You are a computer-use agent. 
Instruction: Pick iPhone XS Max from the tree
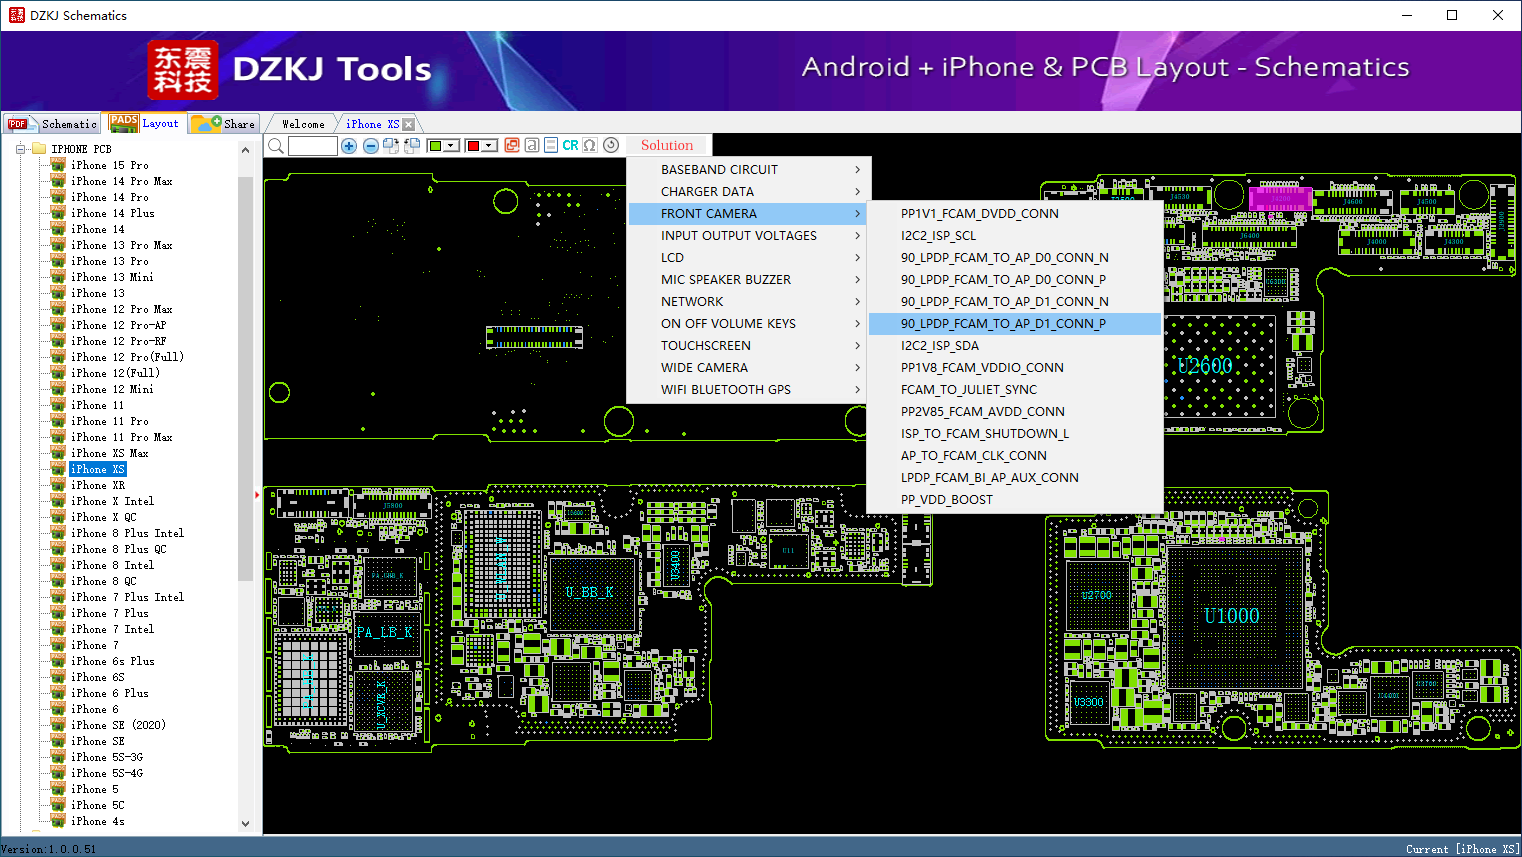110,453
